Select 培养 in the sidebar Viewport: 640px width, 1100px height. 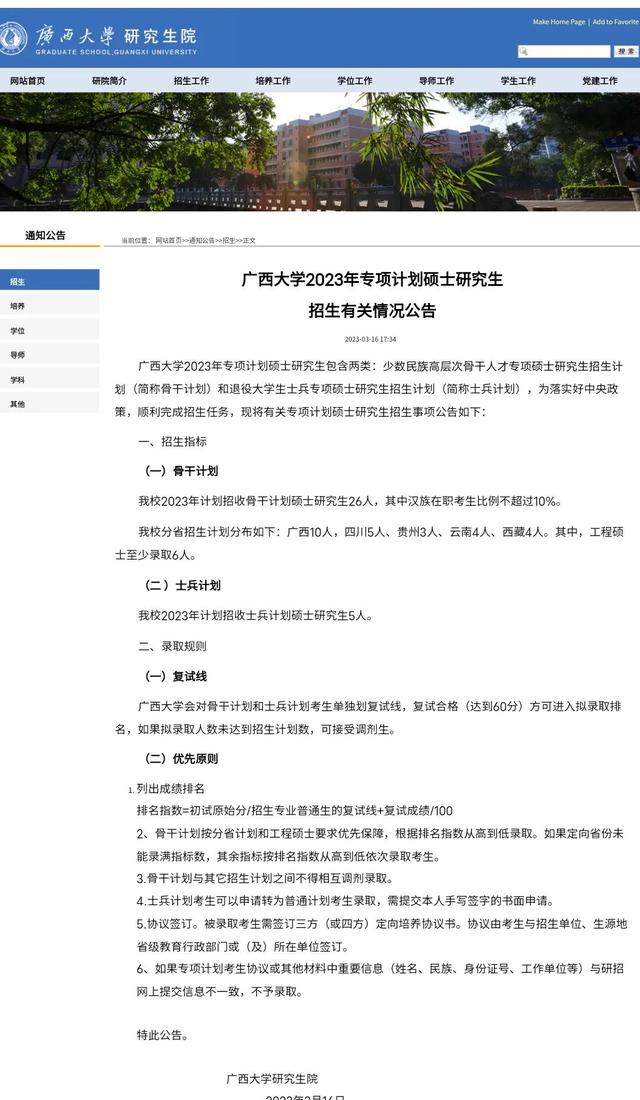[x=49, y=306]
